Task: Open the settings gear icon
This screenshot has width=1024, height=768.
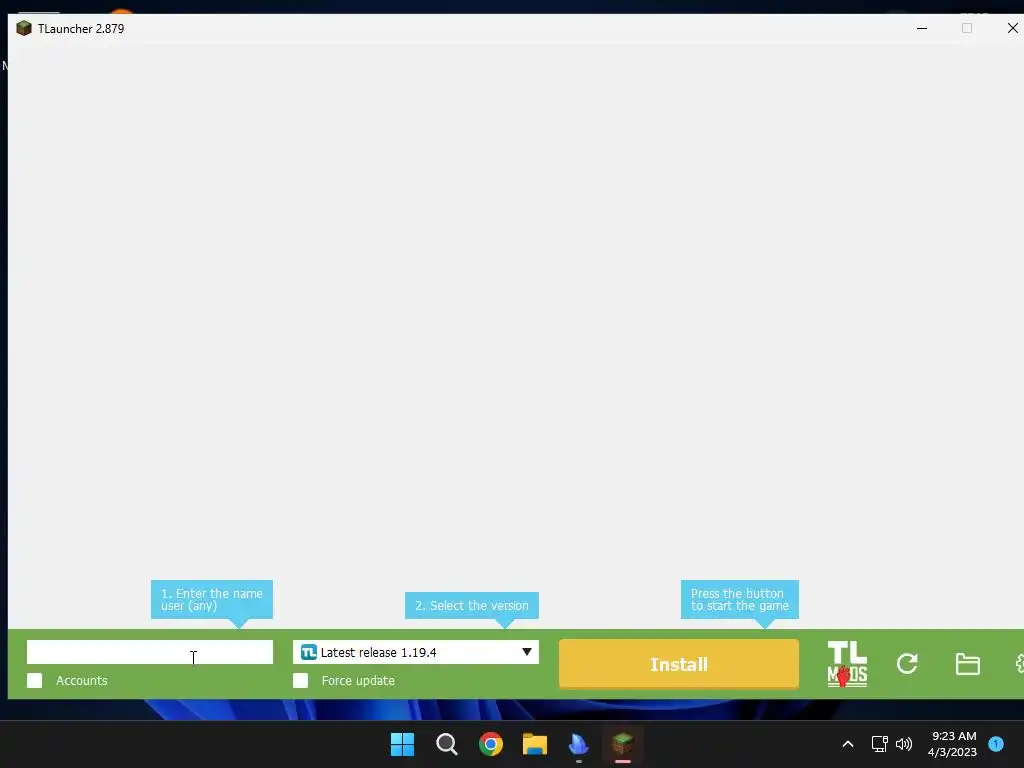Action: pyautogui.click(x=1019, y=664)
